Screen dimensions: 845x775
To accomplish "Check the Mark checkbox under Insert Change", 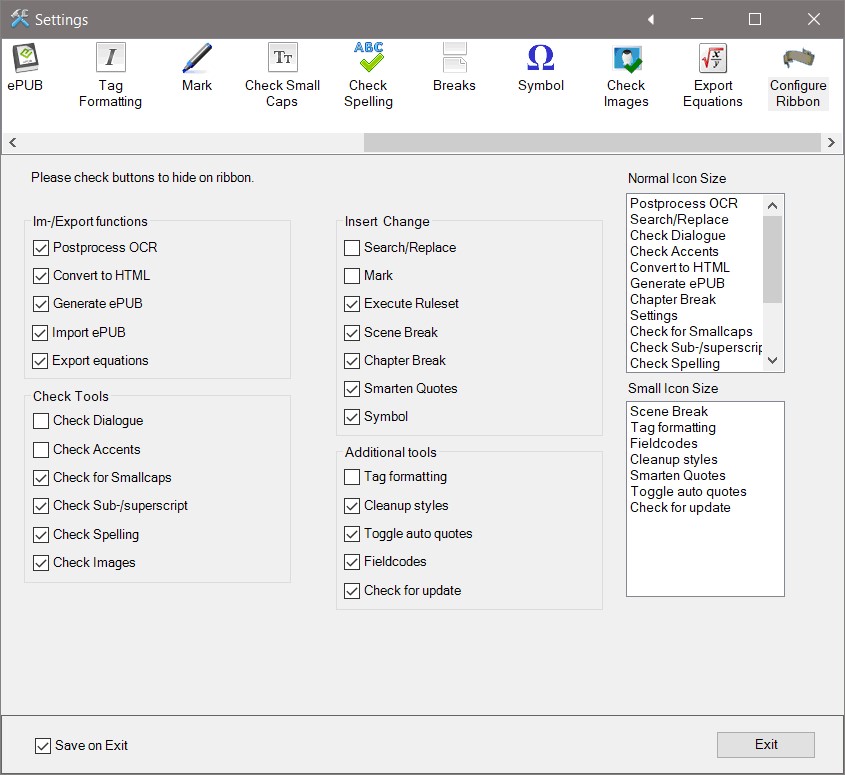I will coord(352,276).
